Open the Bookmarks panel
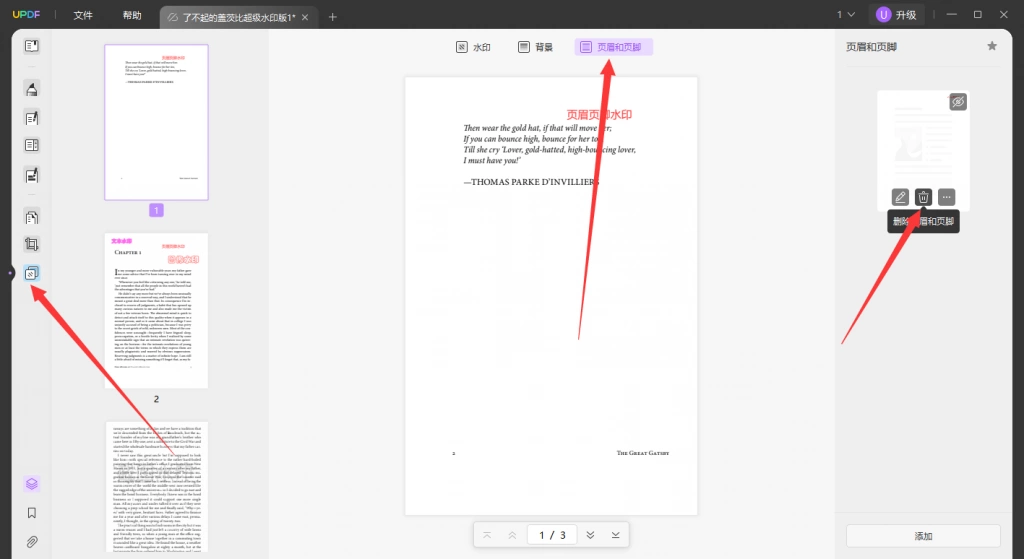1024x559 pixels. coord(31,513)
